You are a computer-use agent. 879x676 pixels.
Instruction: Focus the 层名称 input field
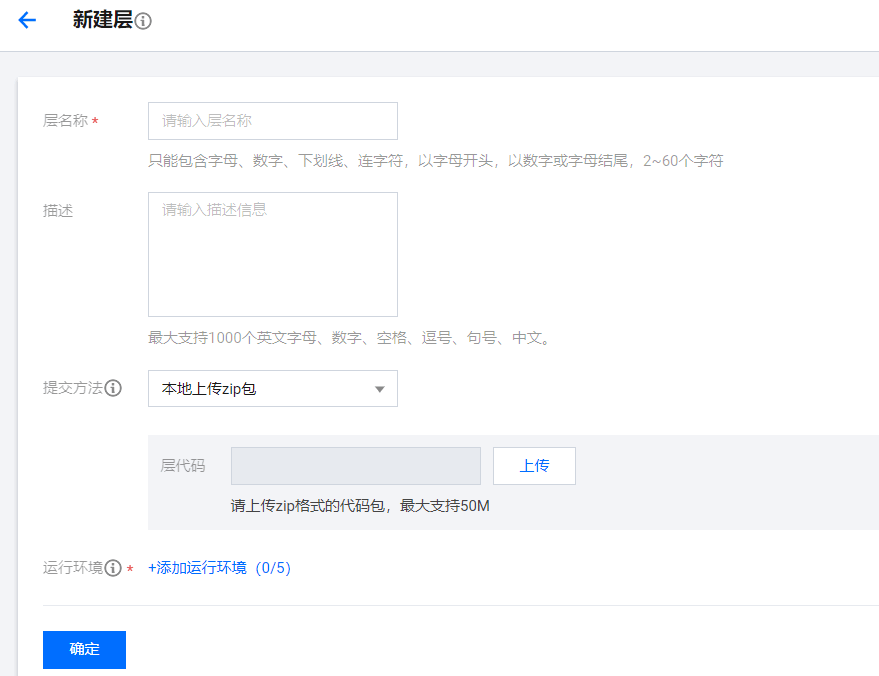point(272,120)
